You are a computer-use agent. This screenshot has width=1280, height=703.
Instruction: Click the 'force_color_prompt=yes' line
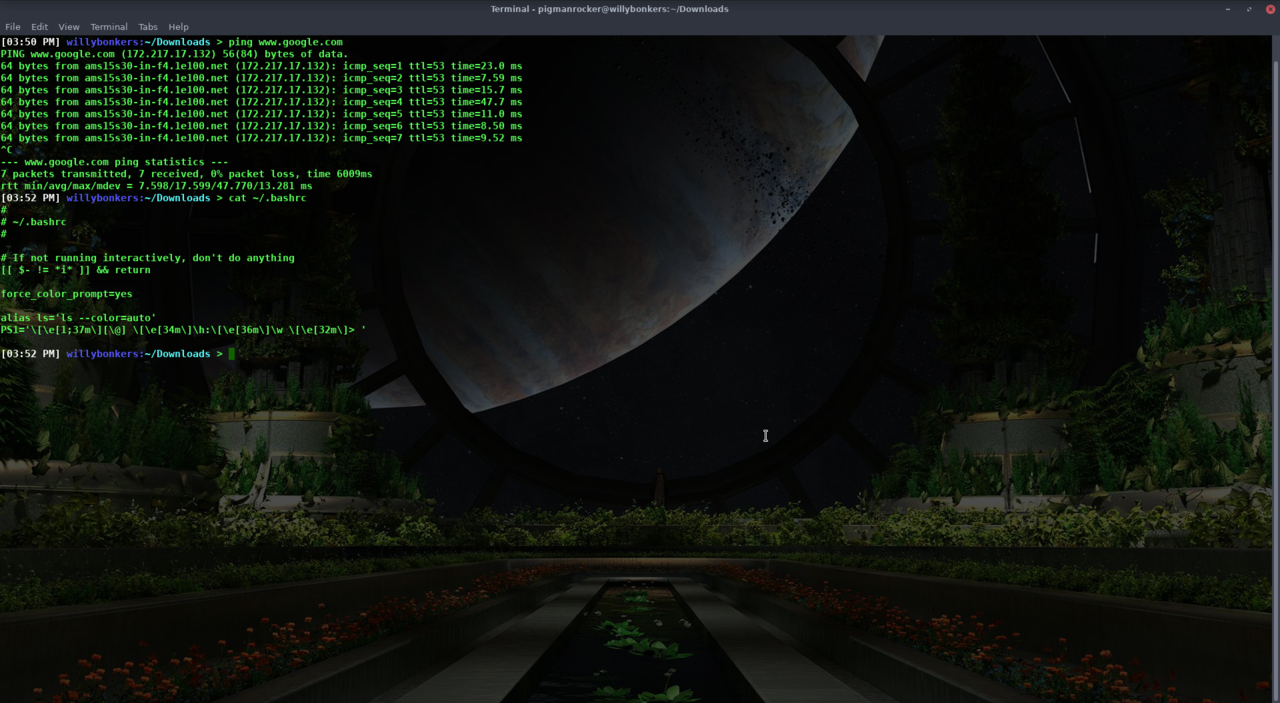pos(66,294)
